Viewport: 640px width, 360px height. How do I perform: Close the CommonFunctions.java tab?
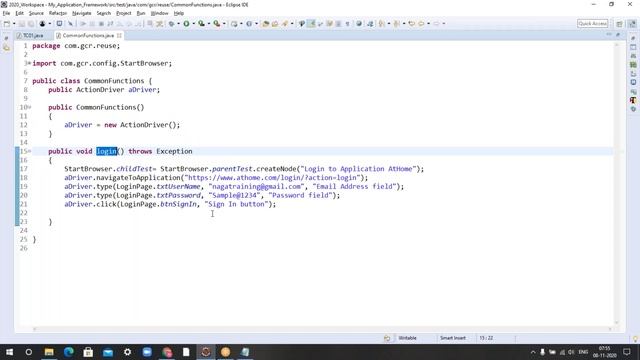click(119, 36)
